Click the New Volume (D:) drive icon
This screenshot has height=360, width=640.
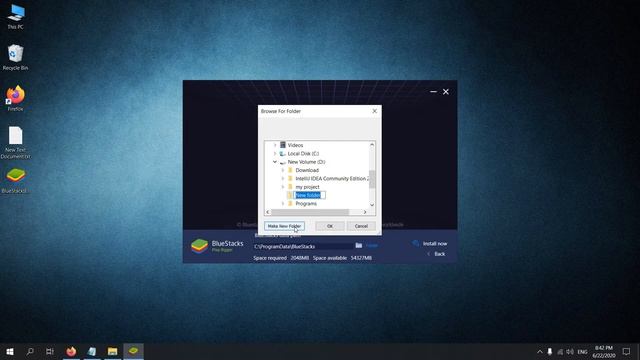coord(282,162)
